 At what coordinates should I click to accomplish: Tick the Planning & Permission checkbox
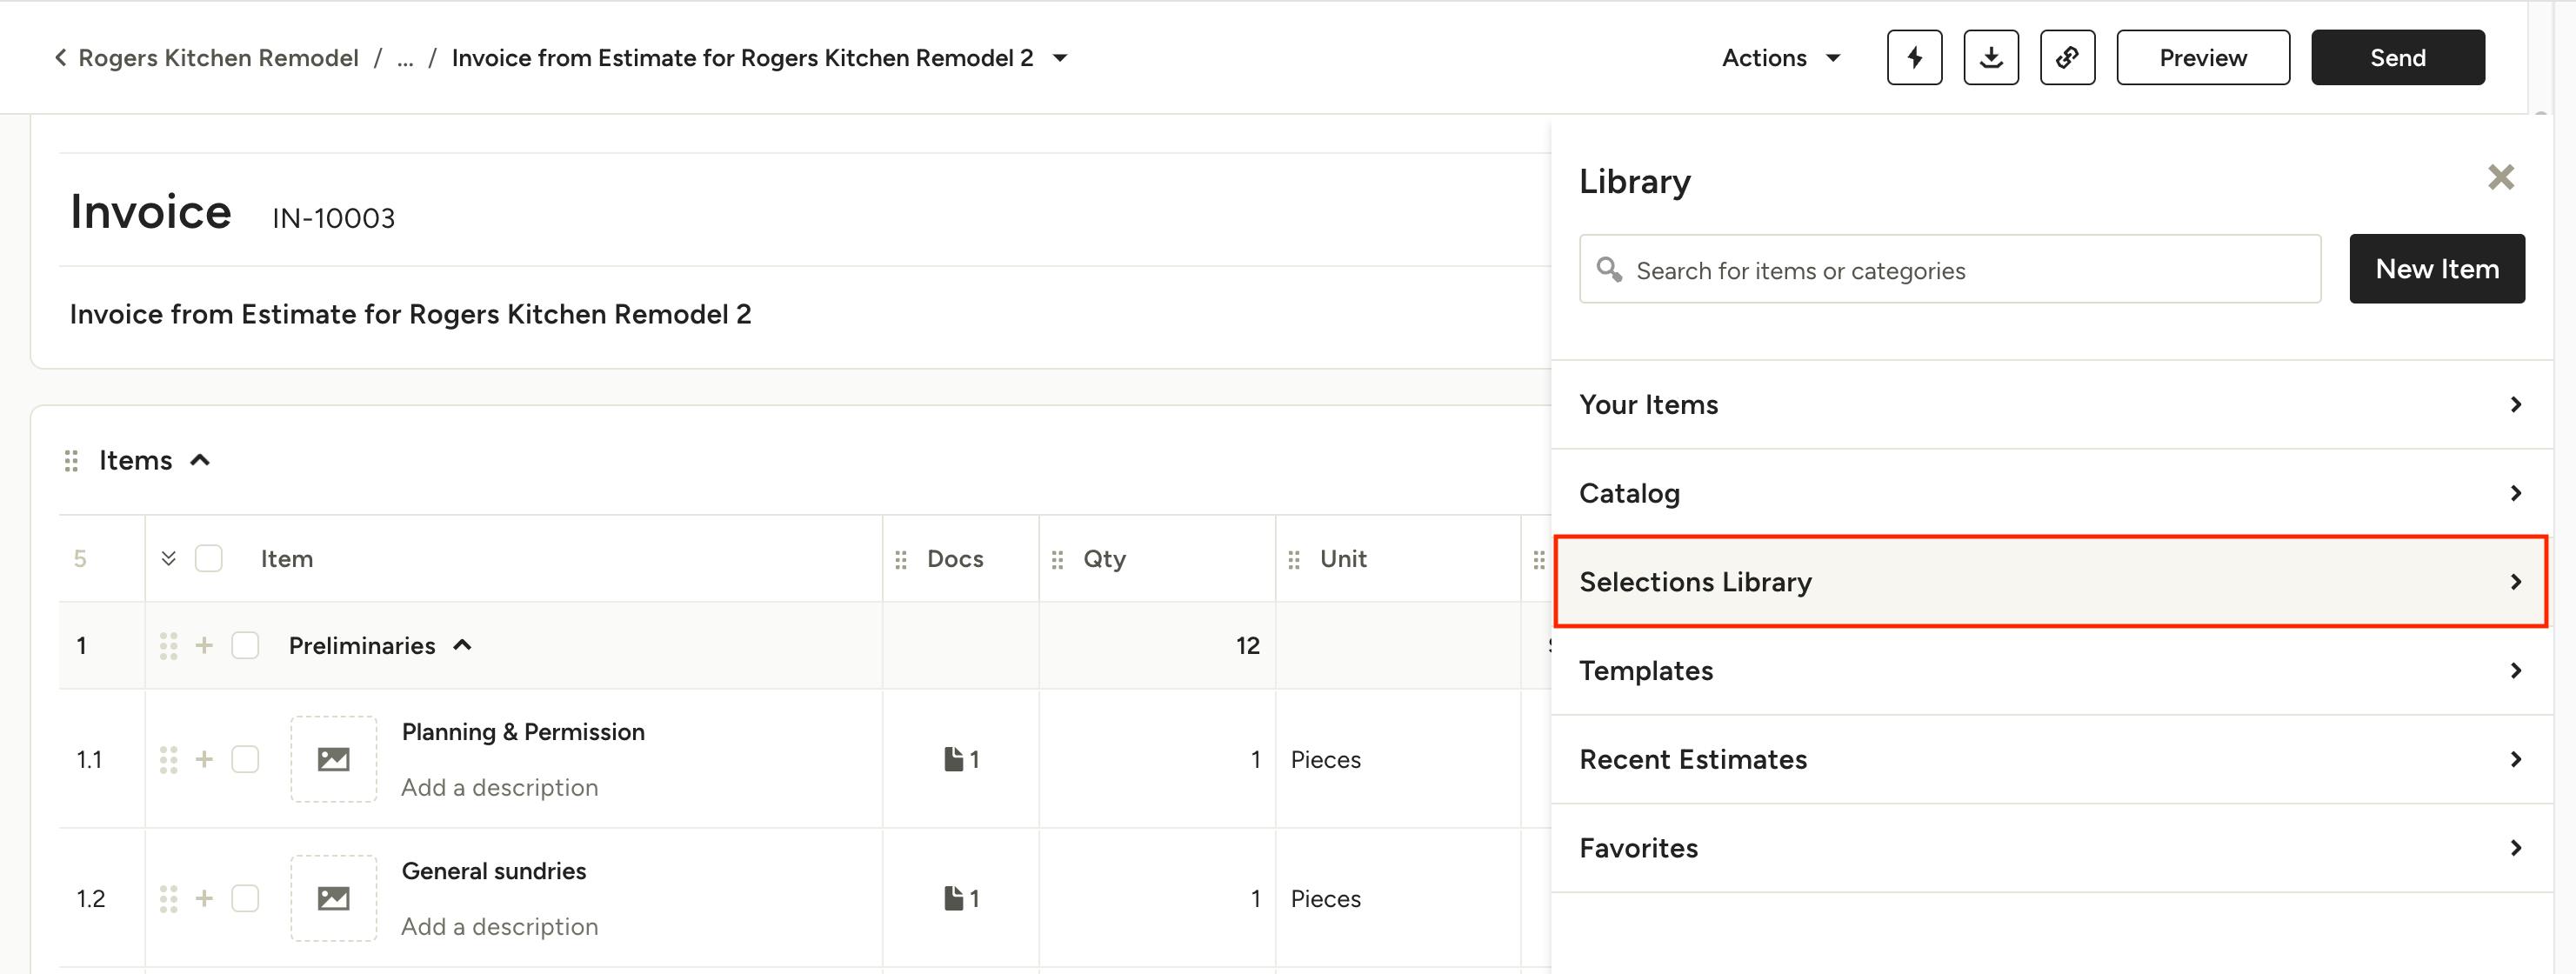click(x=245, y=760)
